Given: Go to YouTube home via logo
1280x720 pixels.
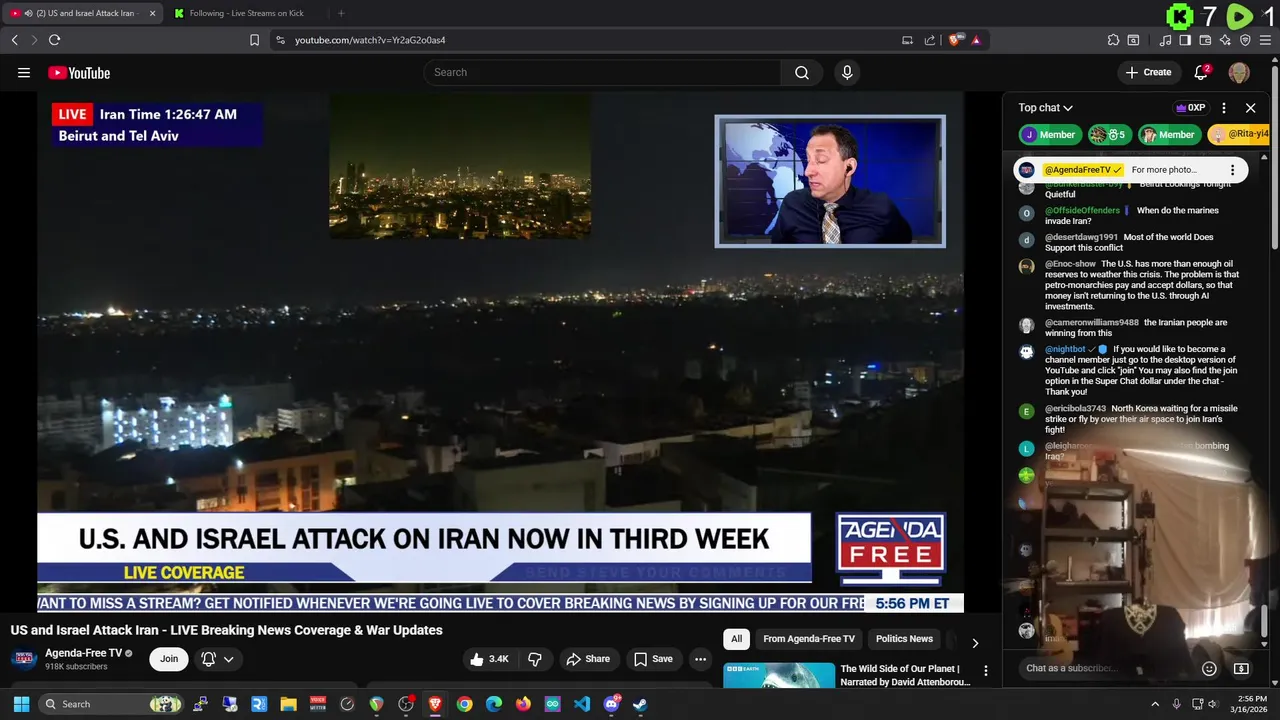Looking at the screenshot, I should tap(79, 72).
